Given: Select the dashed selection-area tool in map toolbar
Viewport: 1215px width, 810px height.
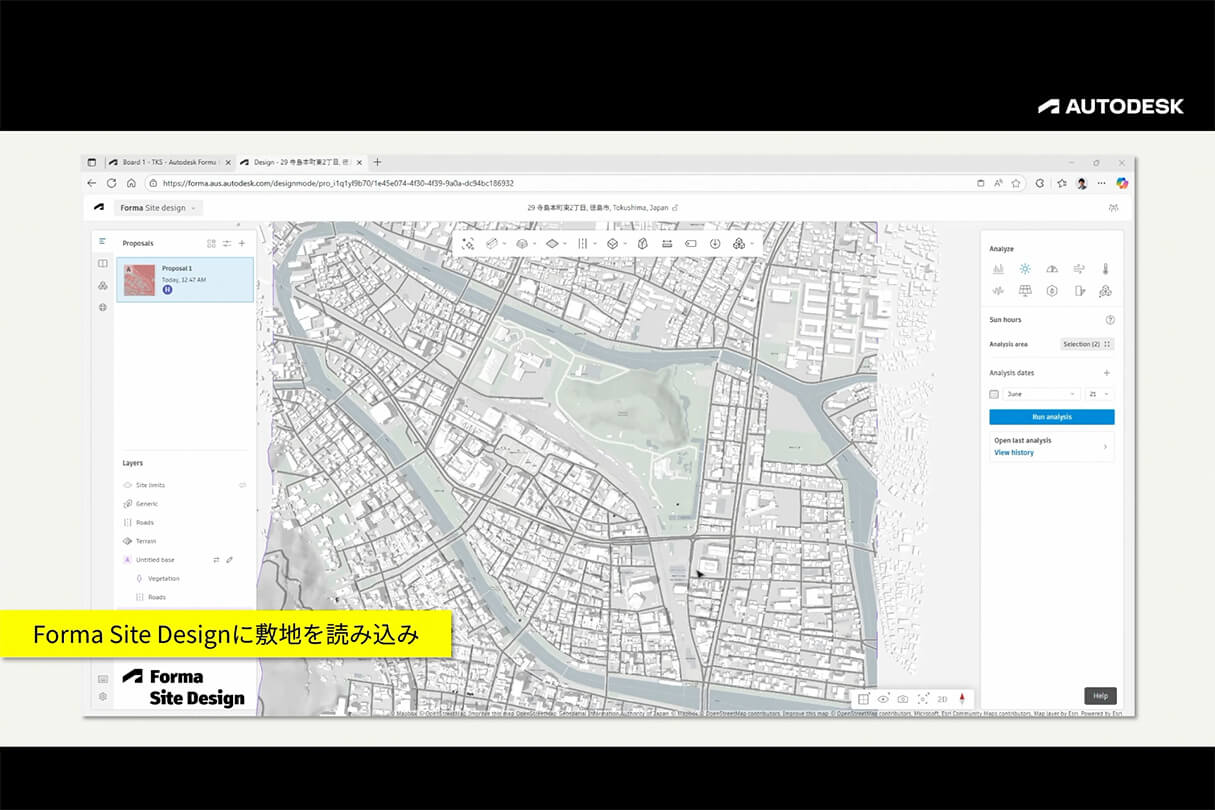Looking at the screenshot, I should [x=467, y=243].
